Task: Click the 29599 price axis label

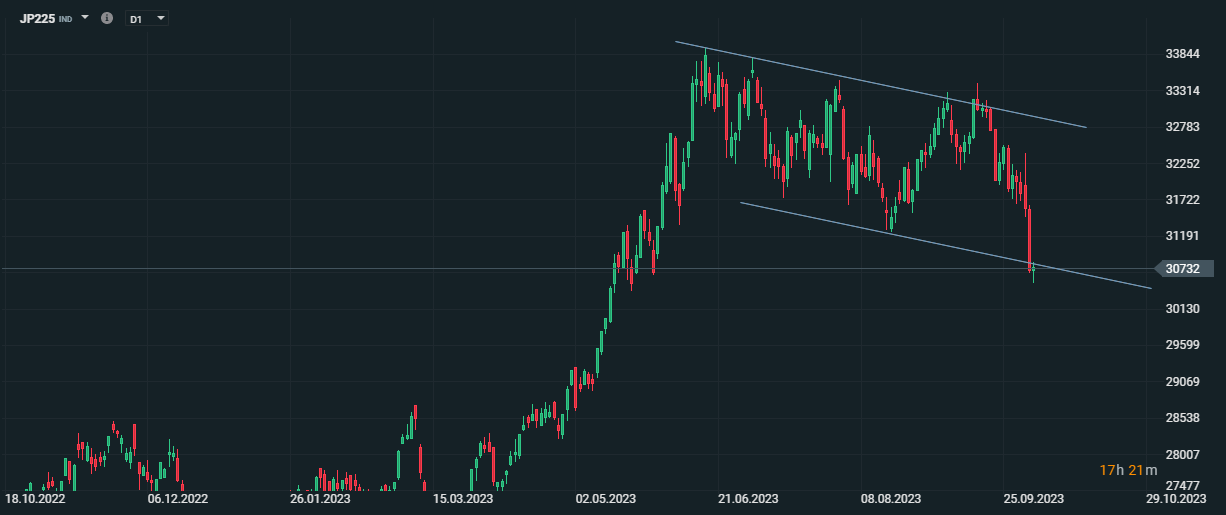Action: coord(1183,345)
